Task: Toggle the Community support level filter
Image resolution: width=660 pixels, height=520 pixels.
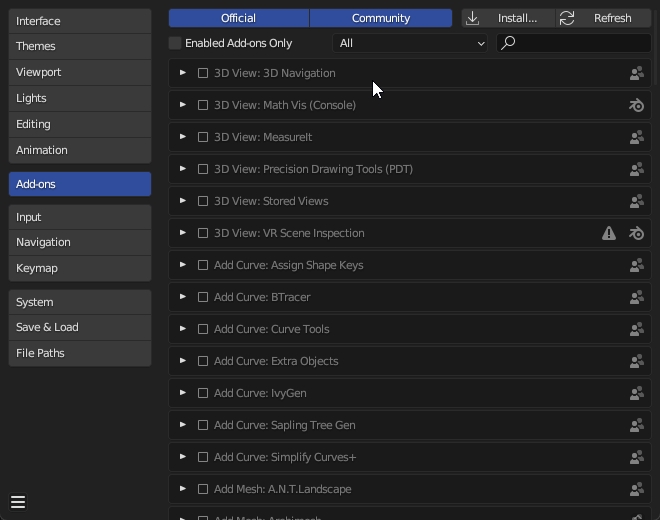Action: (x=380, y=18)
